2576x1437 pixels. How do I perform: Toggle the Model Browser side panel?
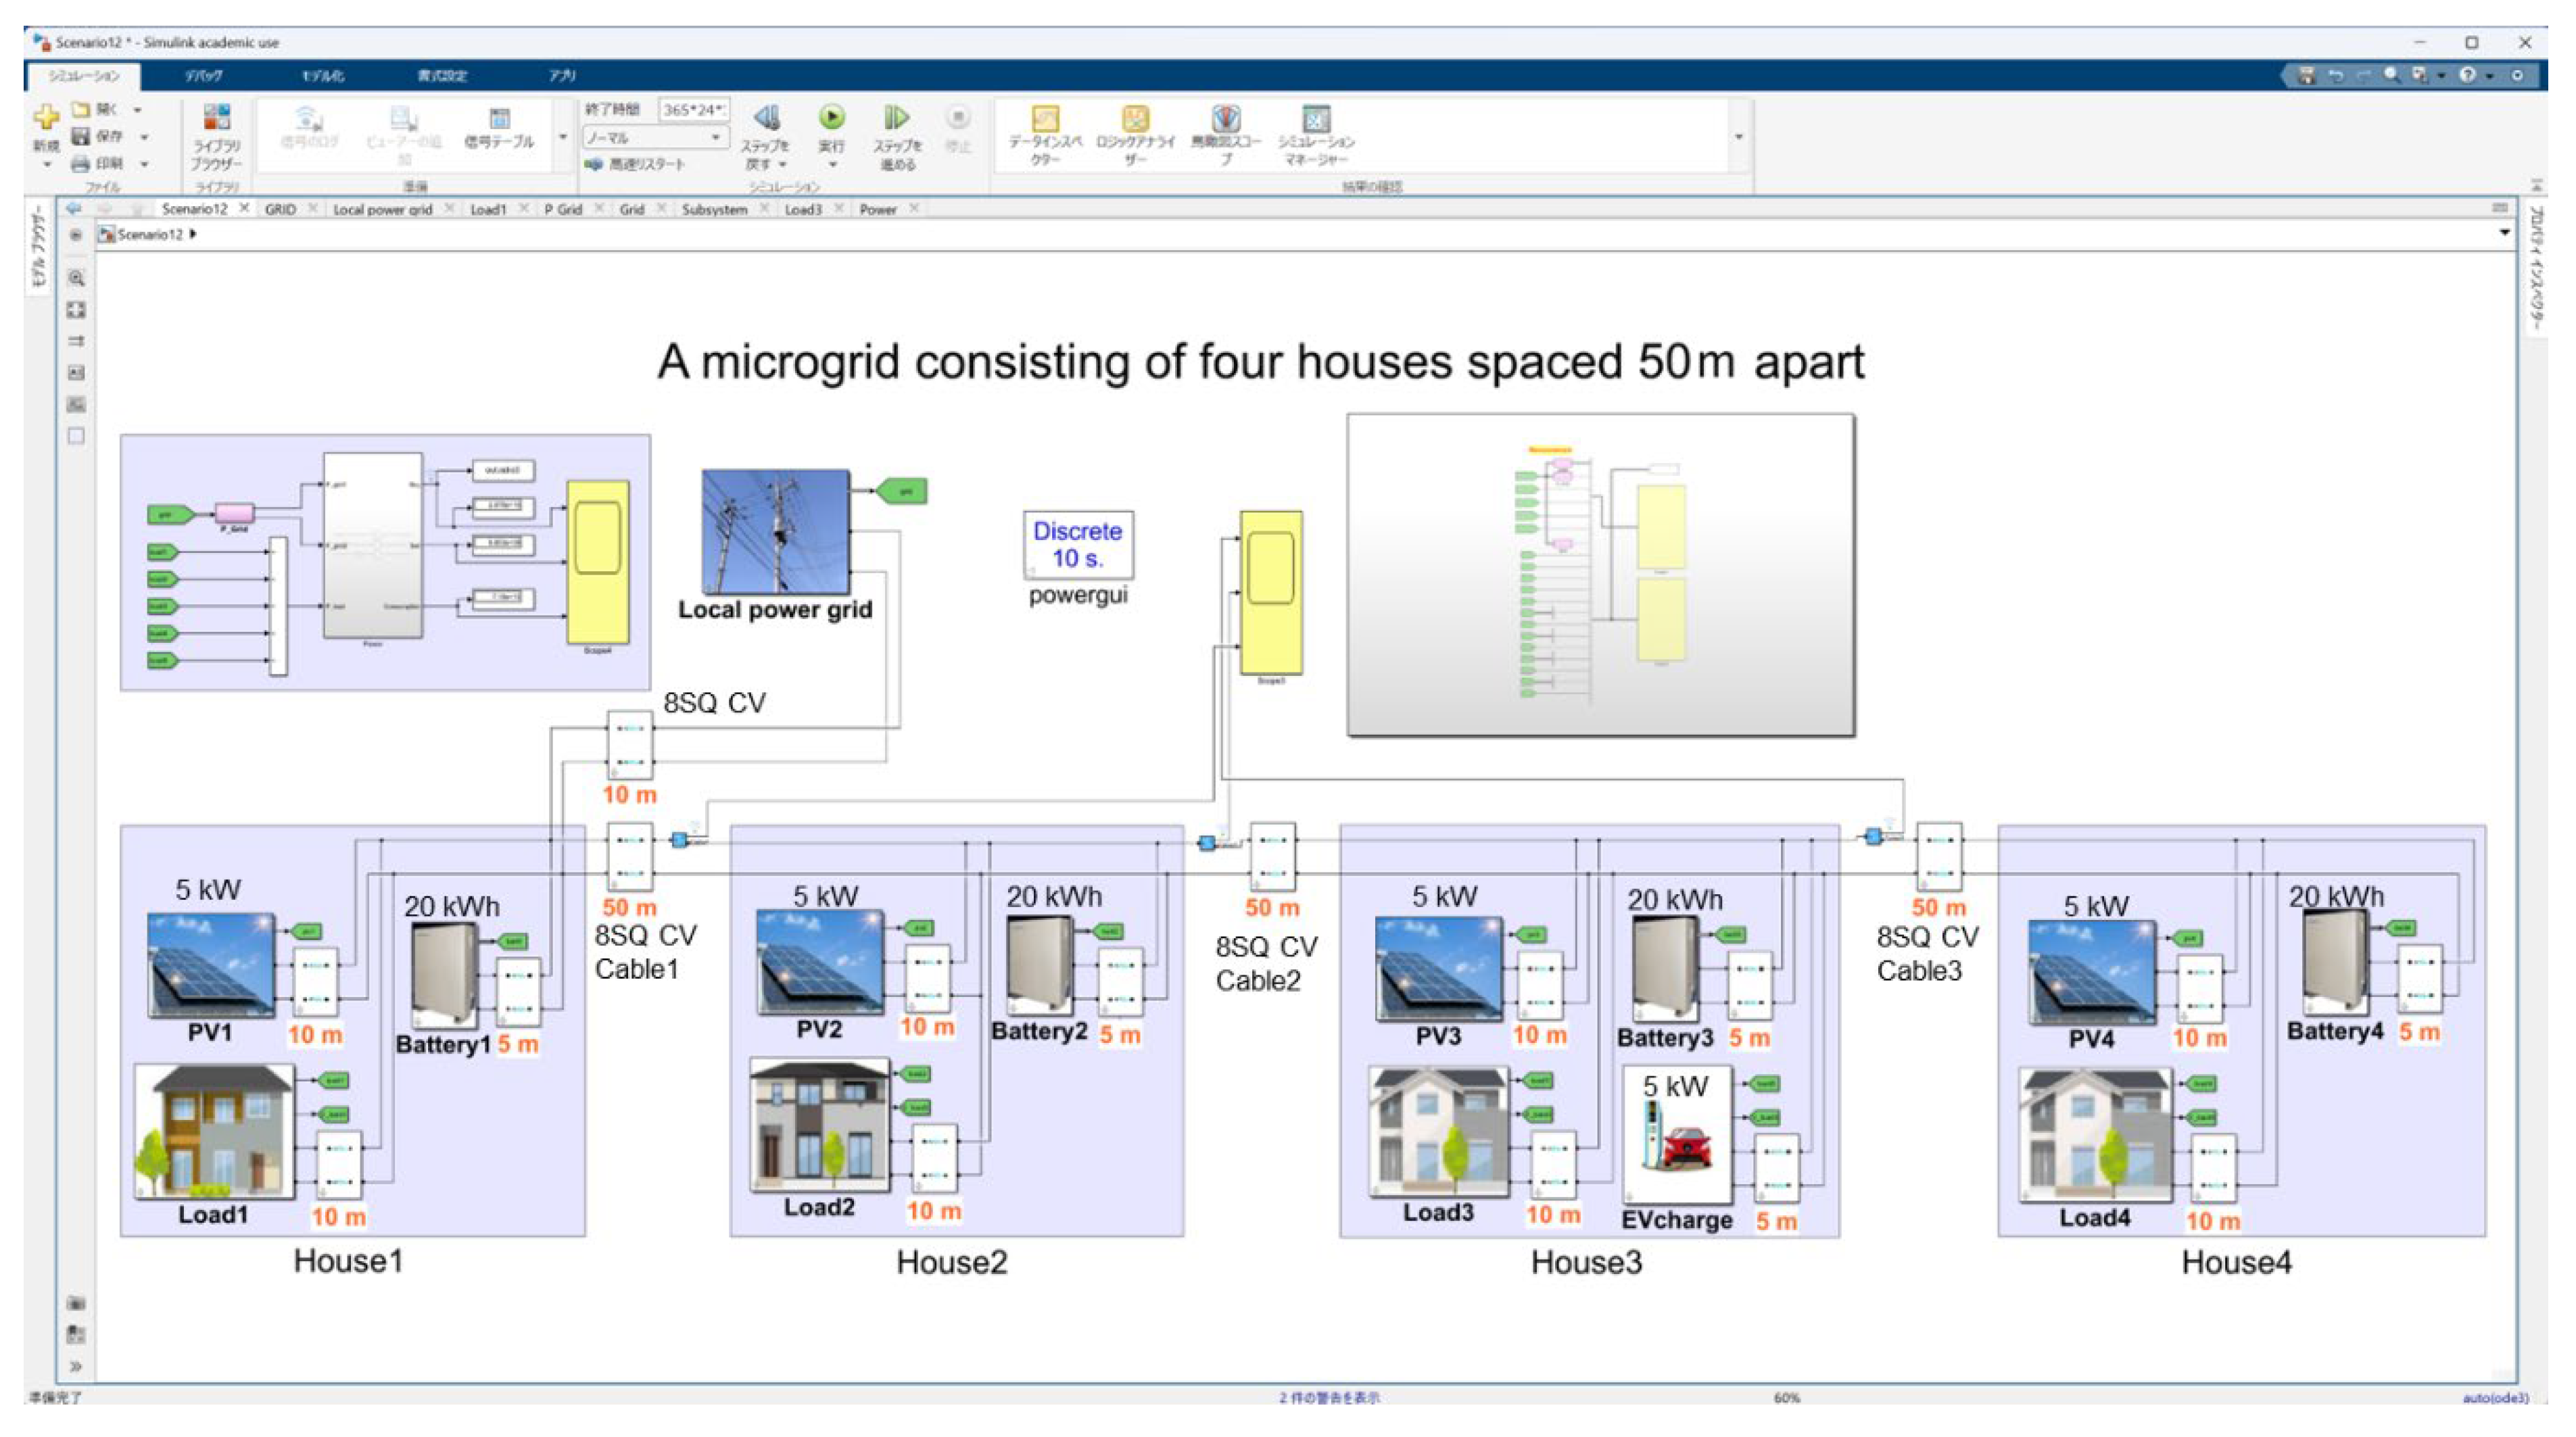[x=38, y=246]
